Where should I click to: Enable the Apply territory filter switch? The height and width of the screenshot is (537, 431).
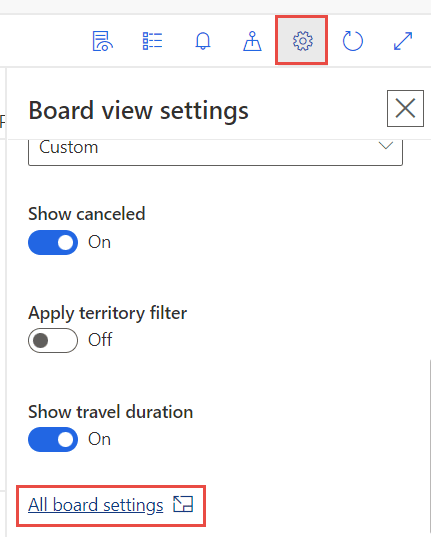[x=53, y=340]
